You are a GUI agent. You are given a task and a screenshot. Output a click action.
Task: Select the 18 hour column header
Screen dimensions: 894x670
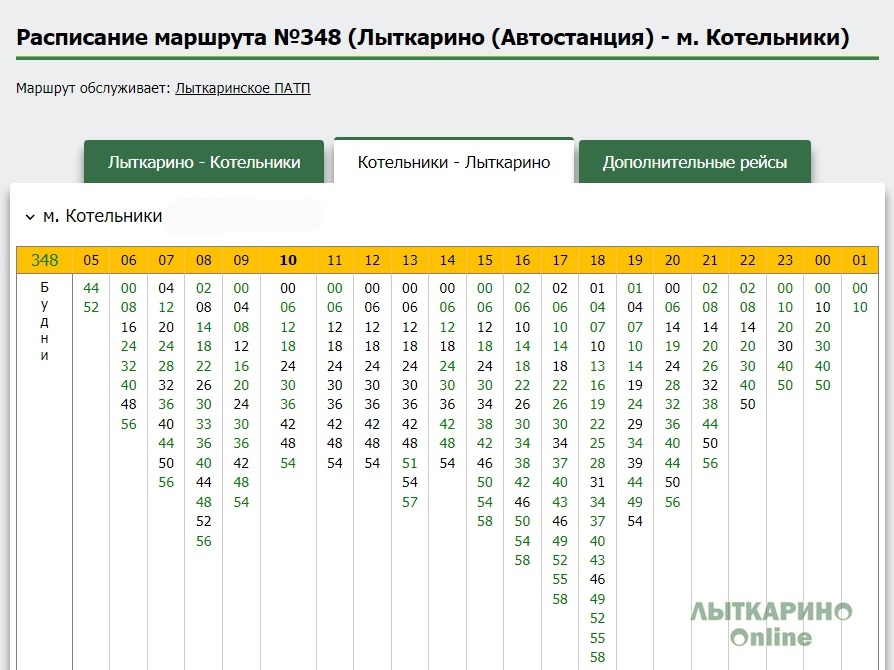(598, 260)
